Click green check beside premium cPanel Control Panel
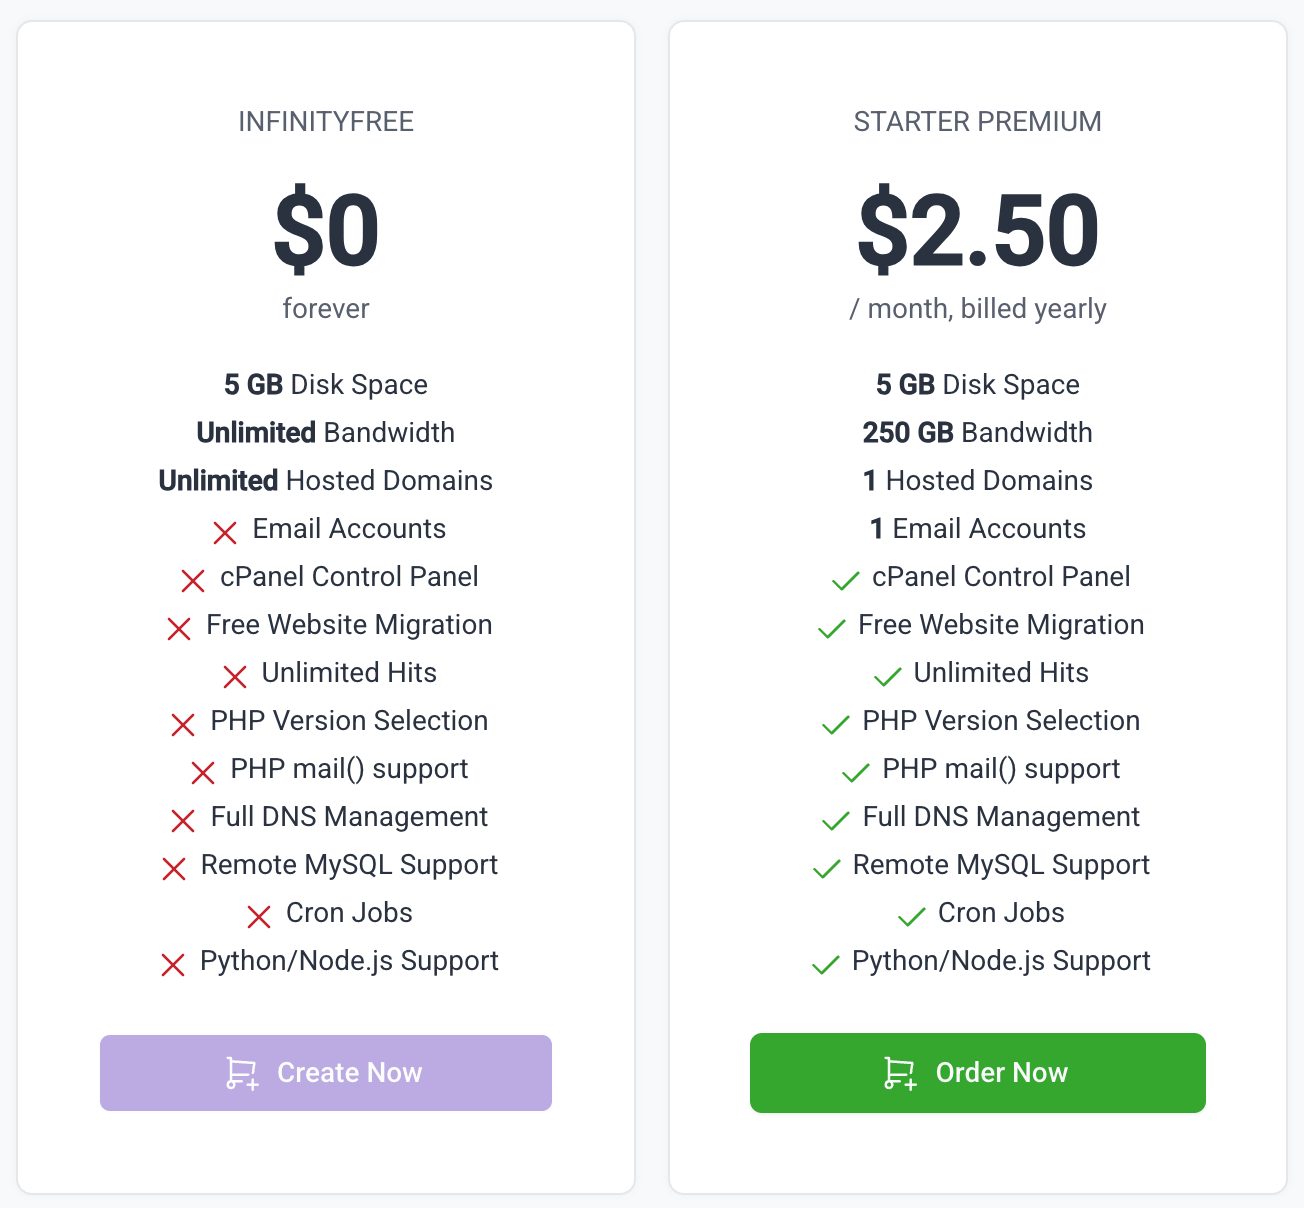The width and height of the screenshot is (1304, 1208). pyautogui.click(x=845, y=580)
